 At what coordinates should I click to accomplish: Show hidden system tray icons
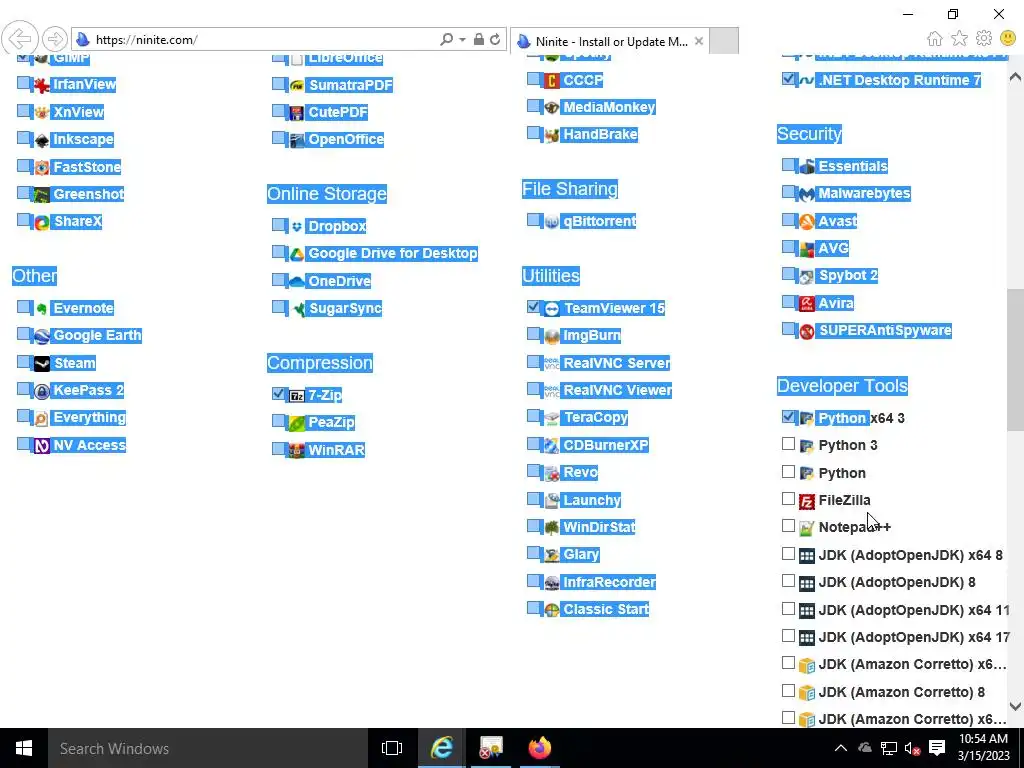pyautogui.click(x=840, y=748)
